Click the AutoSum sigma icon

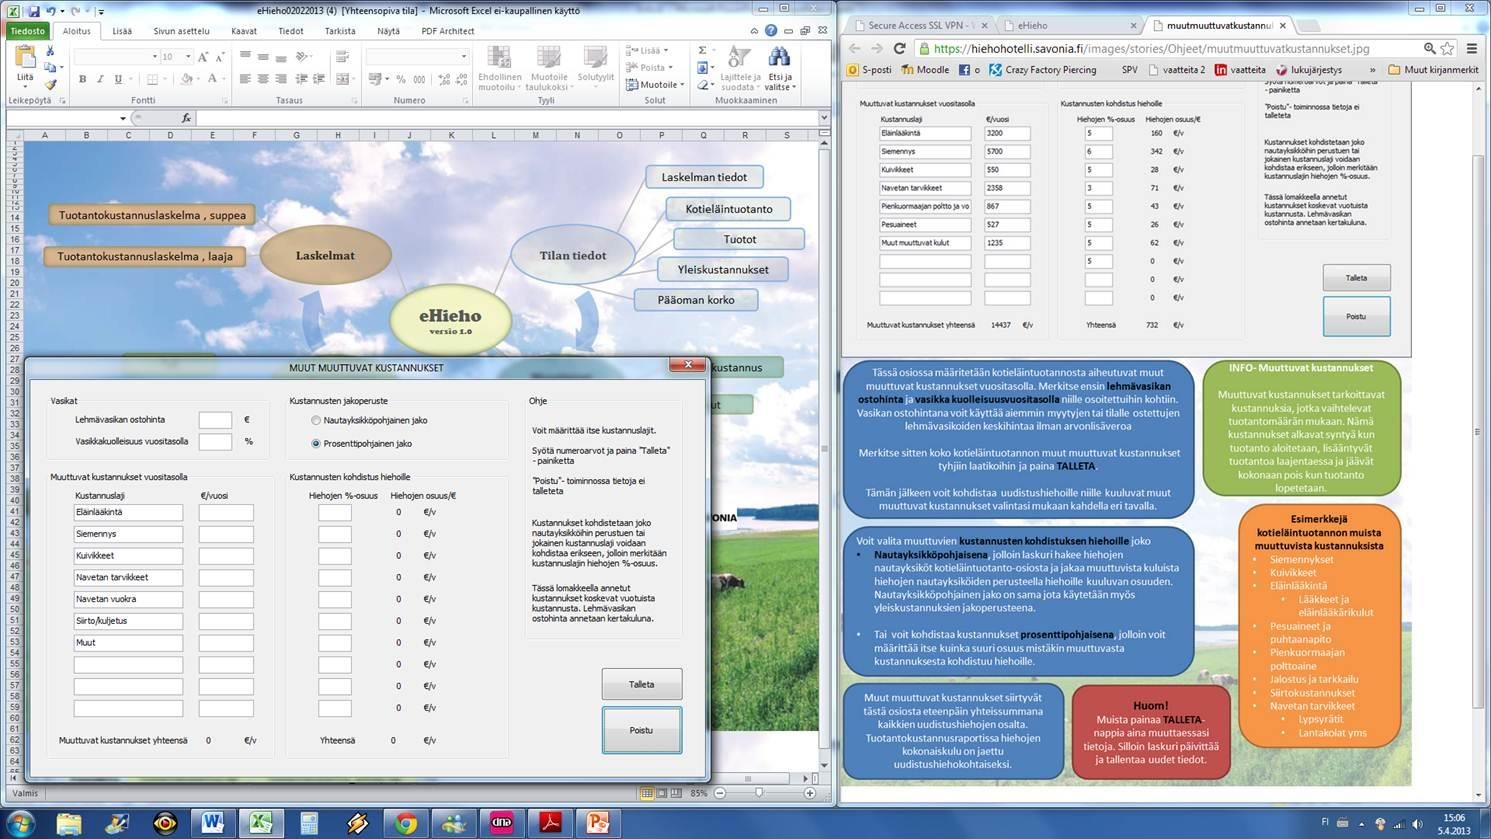pos(702,50)
